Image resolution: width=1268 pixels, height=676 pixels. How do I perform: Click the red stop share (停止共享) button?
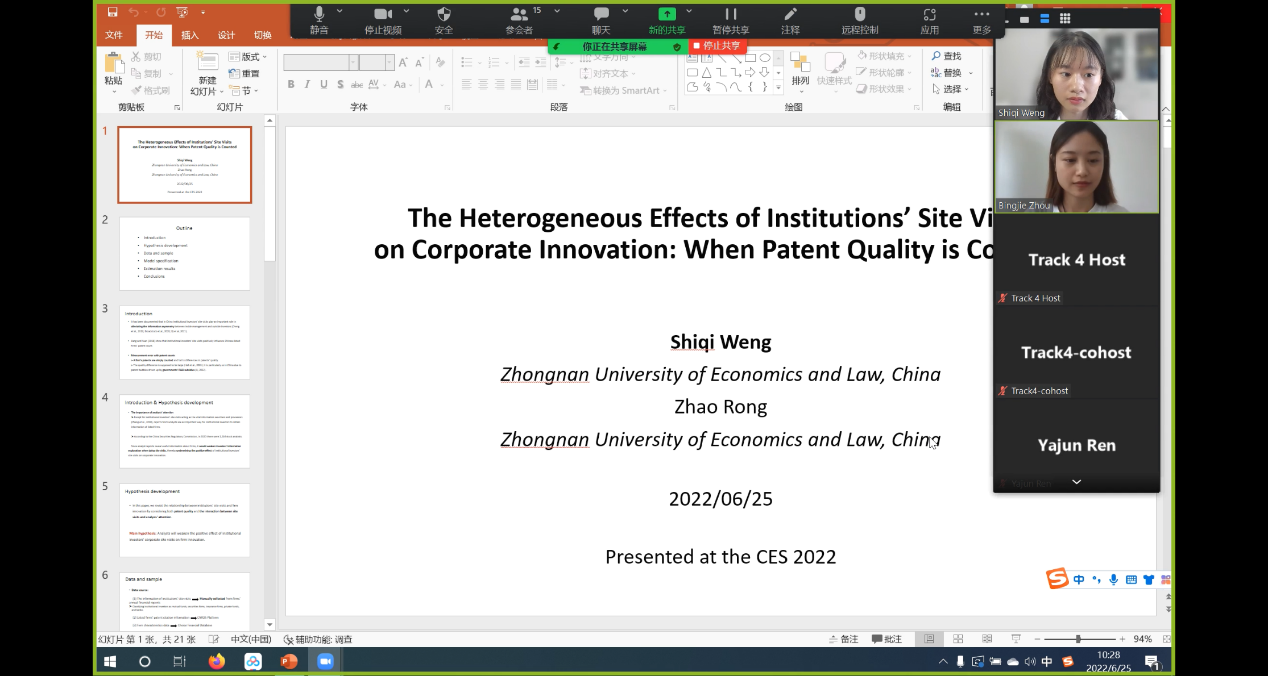point(717,46)
